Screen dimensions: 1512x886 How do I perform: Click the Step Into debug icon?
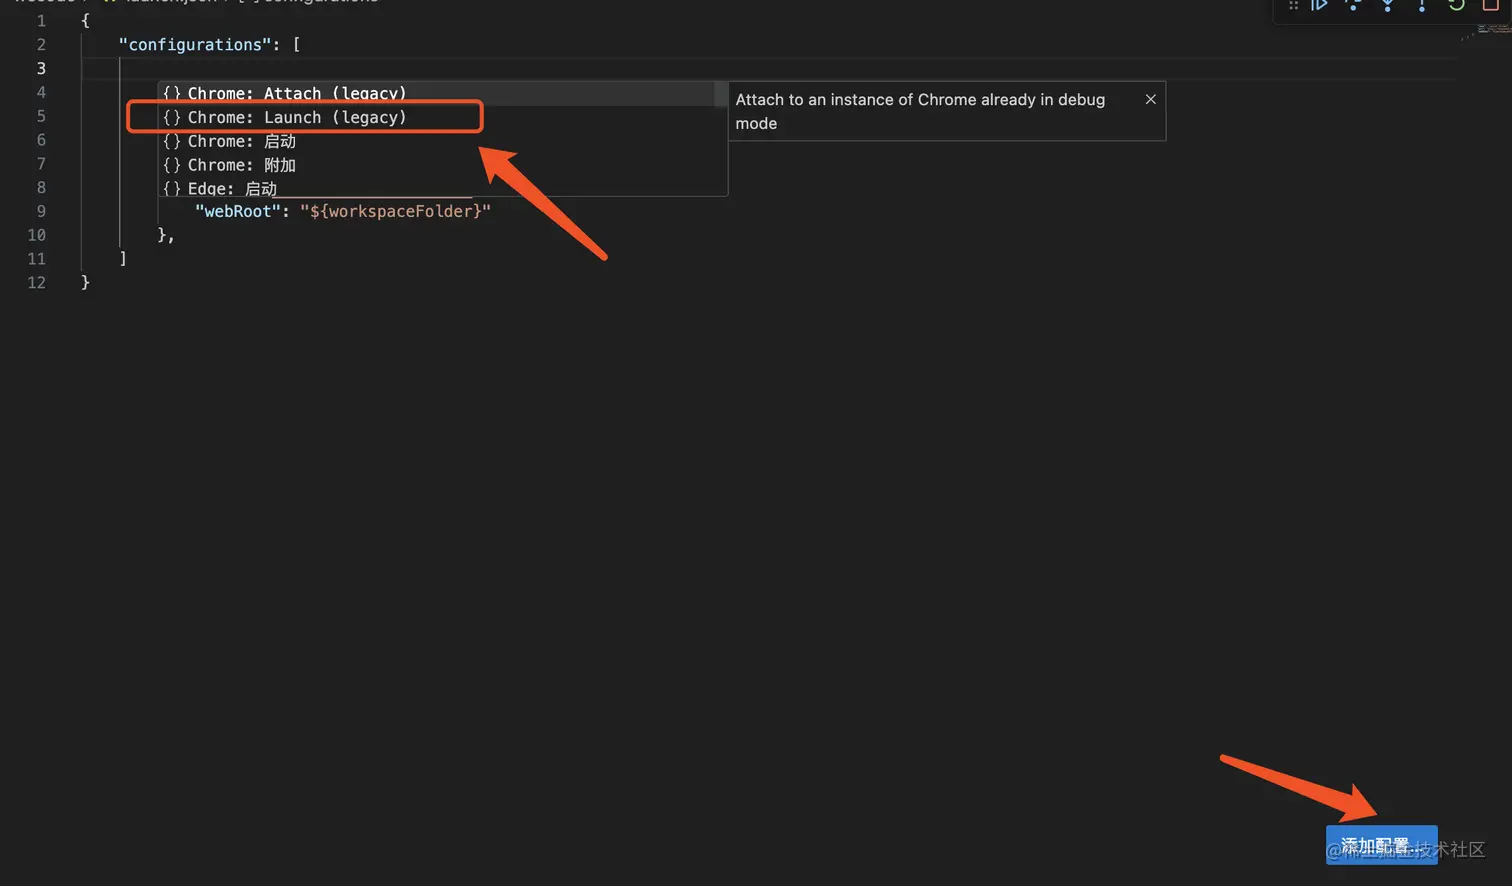pos(1388,5)
